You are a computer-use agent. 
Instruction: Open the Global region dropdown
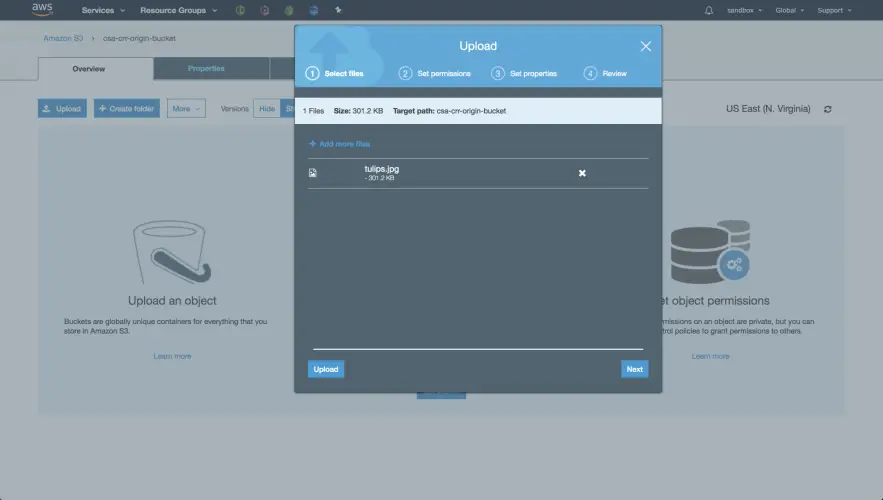[790, 10]
